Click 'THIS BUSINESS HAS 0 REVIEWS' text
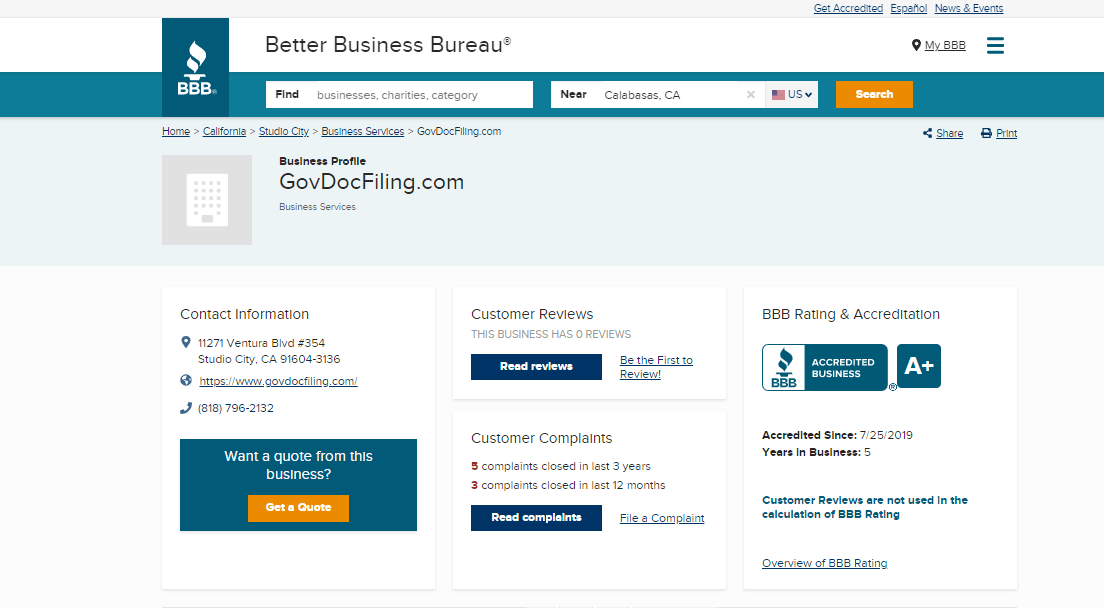 pos(551,334)
